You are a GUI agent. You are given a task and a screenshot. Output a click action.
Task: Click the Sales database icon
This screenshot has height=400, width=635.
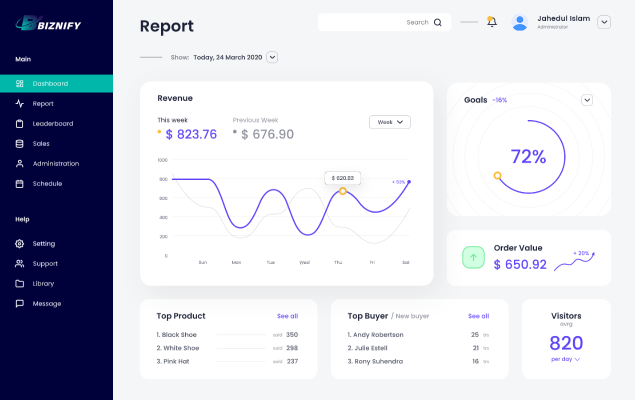point(20,144)
